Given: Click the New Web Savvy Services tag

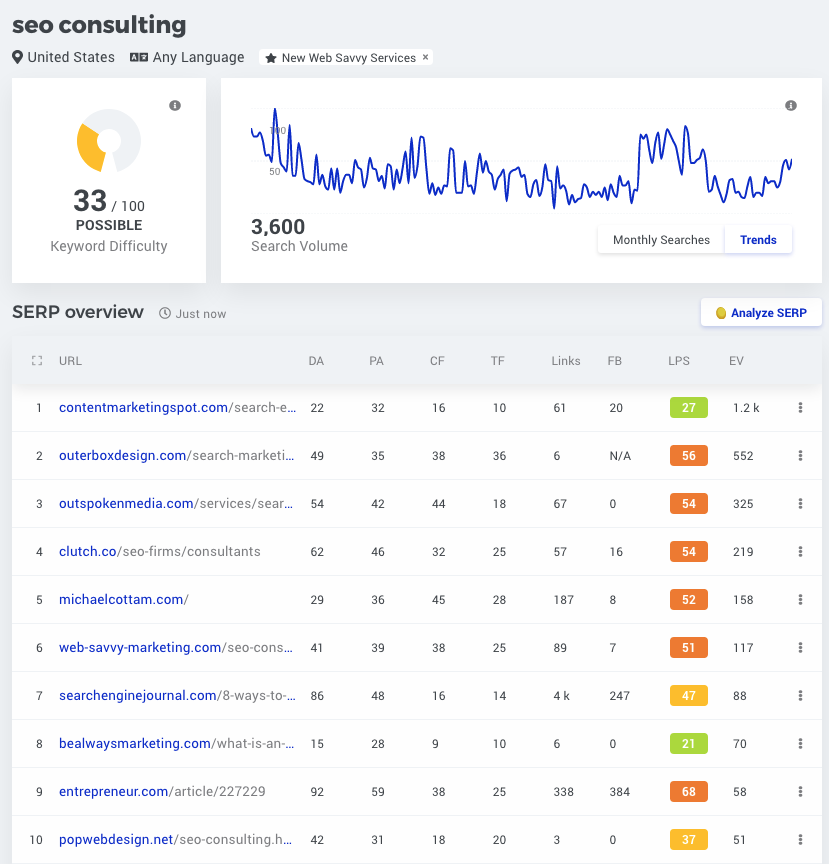Looking at the screenshot, I should coord(346,57).
